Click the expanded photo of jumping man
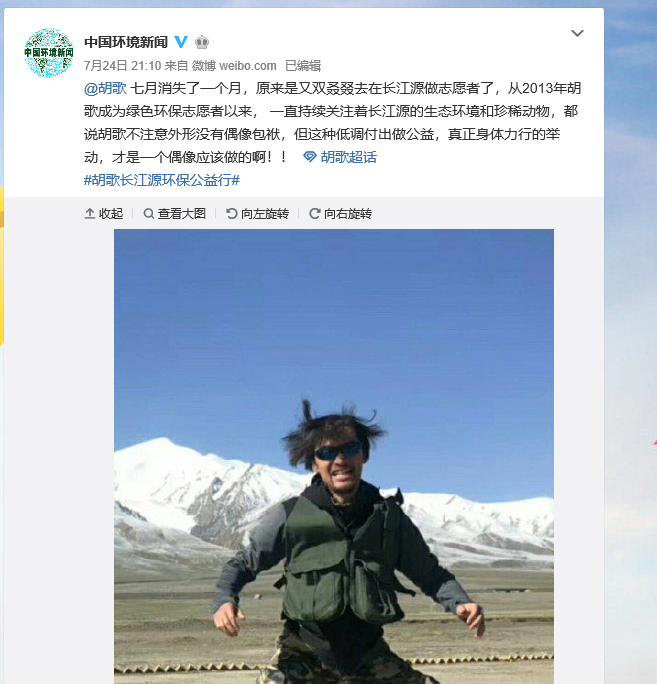657x684 pixels. point(334,456)
